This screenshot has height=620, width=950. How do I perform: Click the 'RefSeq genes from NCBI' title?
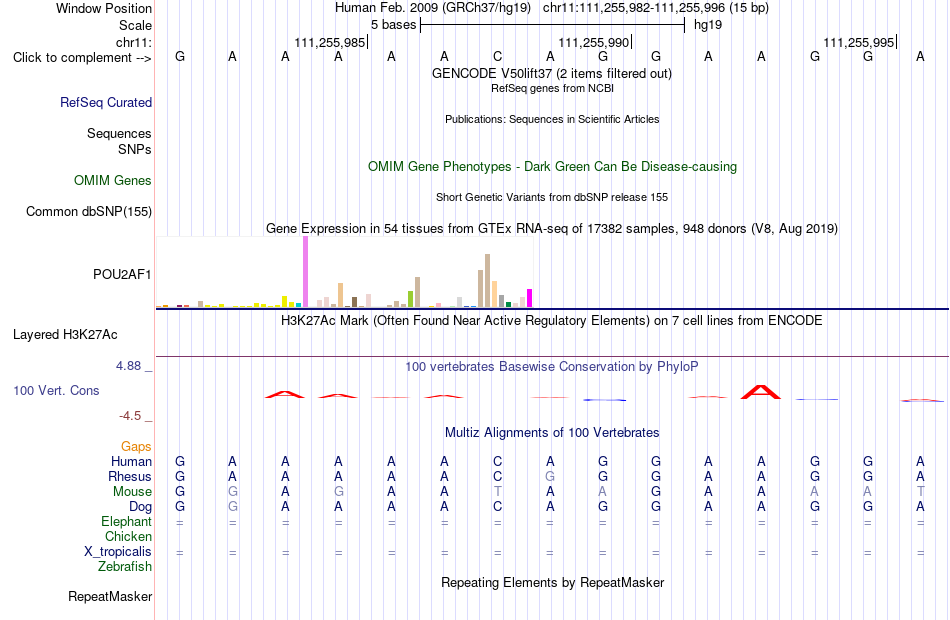click(x=553, y=88)
